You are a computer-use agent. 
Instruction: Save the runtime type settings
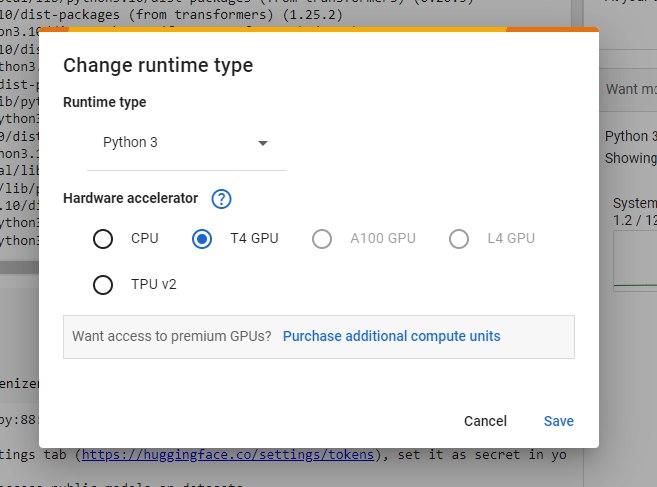(x=559, y=421)
